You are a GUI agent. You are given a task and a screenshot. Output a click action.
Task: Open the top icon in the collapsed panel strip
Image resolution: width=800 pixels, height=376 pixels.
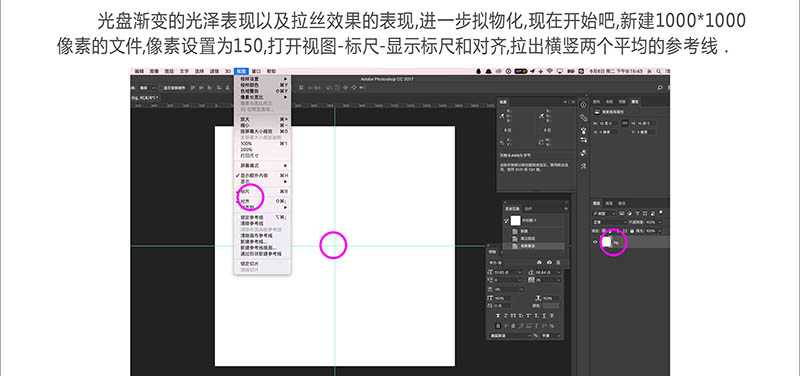(x=584, y=105)
